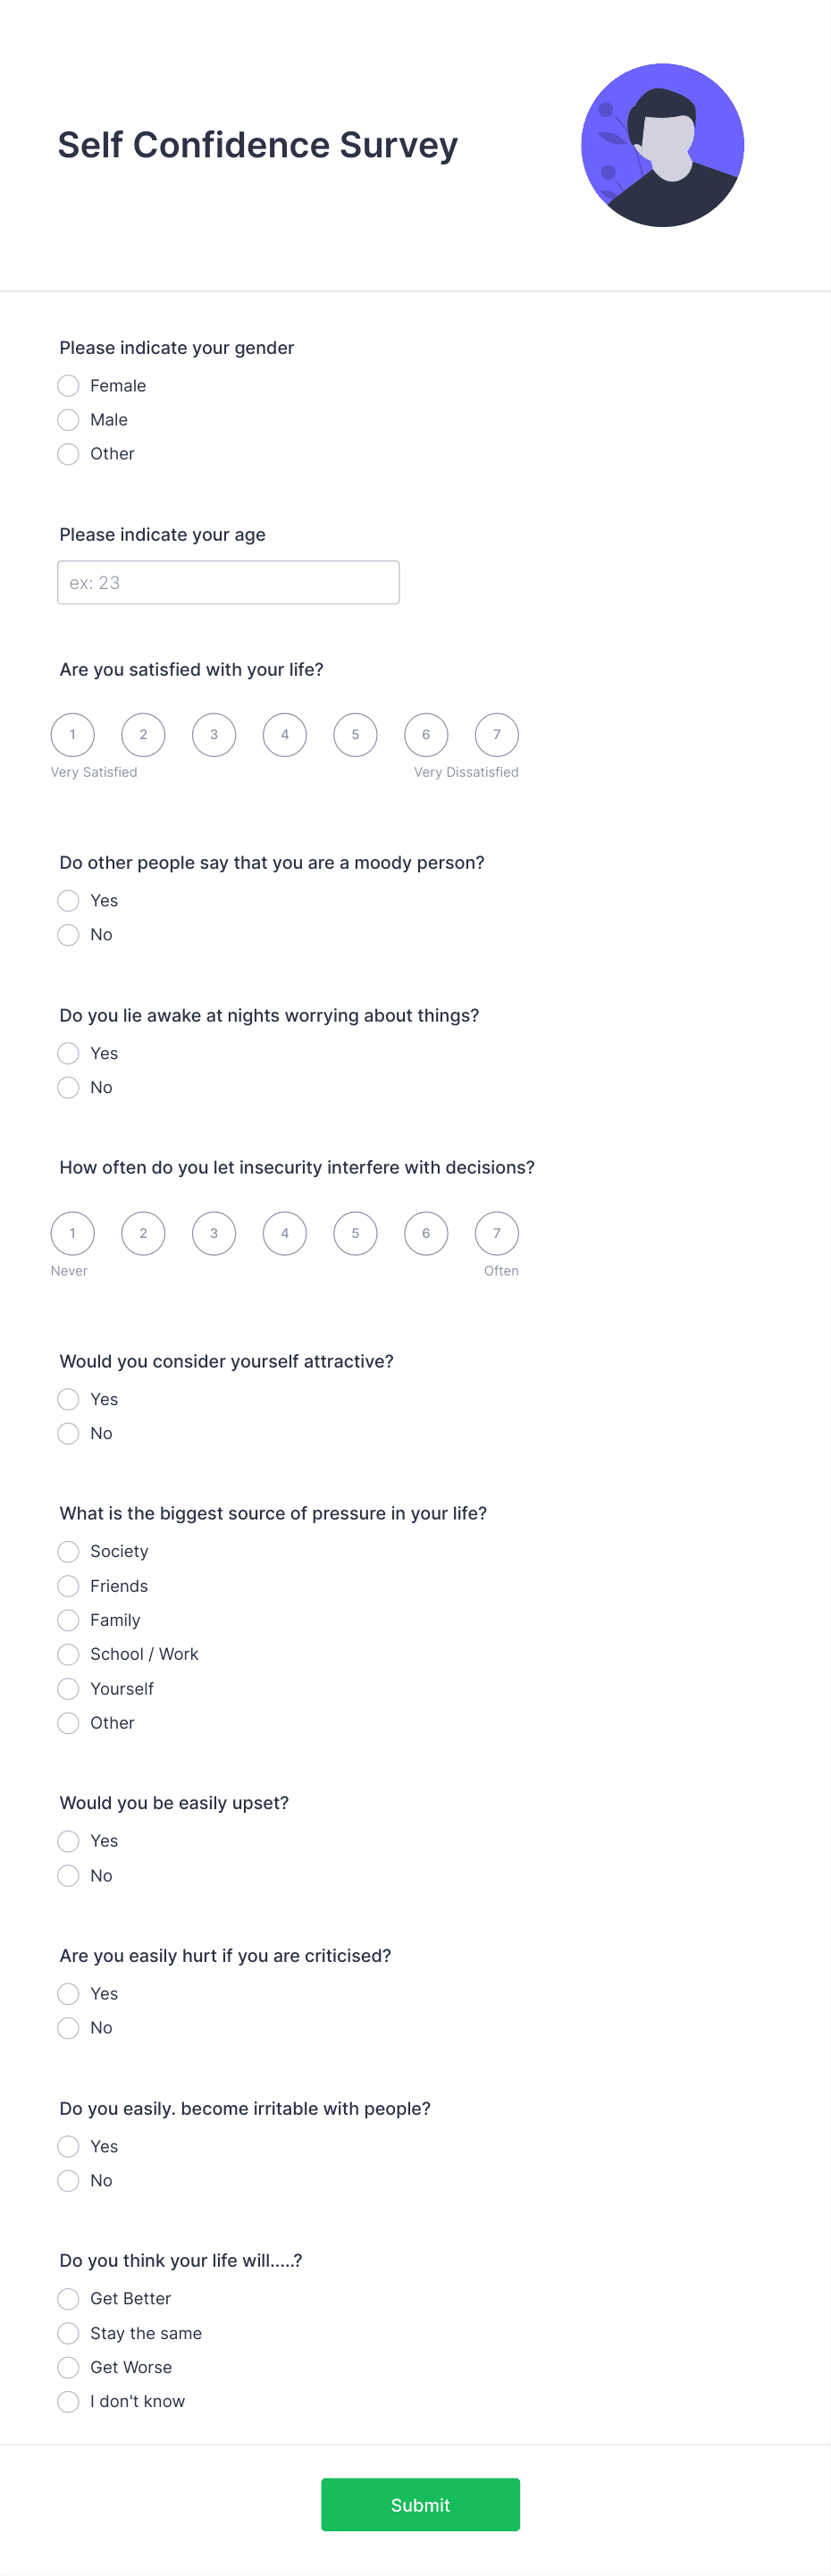This screenshot has width=831, height=2576.
Task: Answer Yes to being hurt by criticism
Action: pyautogui.click(x=68, y=1993)
